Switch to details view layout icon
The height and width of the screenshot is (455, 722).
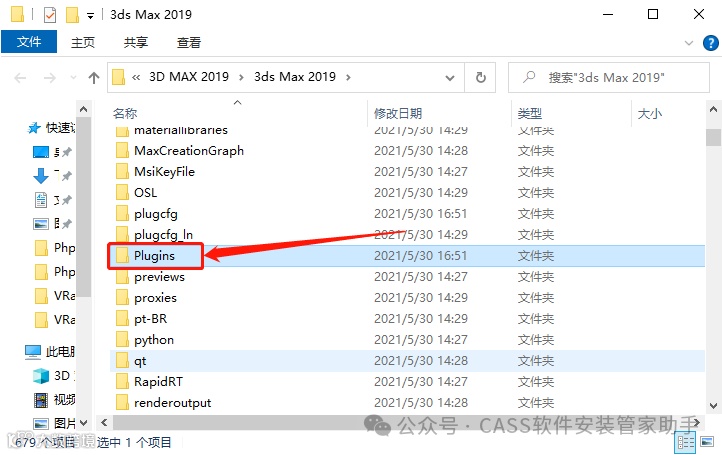tap(685, 443)
